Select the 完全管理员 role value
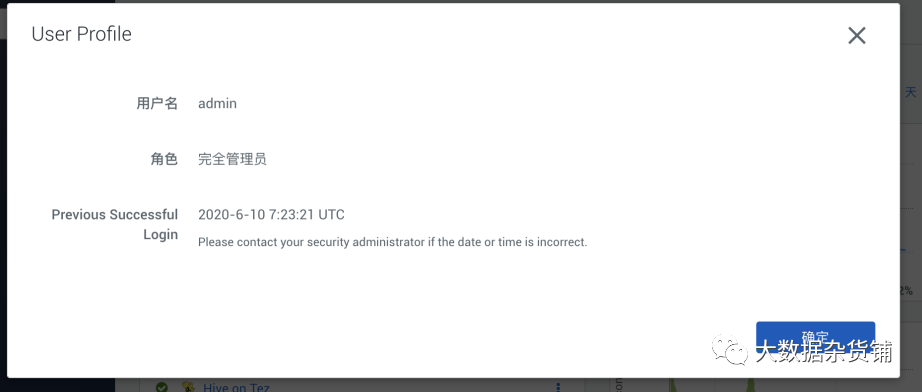 232,159
